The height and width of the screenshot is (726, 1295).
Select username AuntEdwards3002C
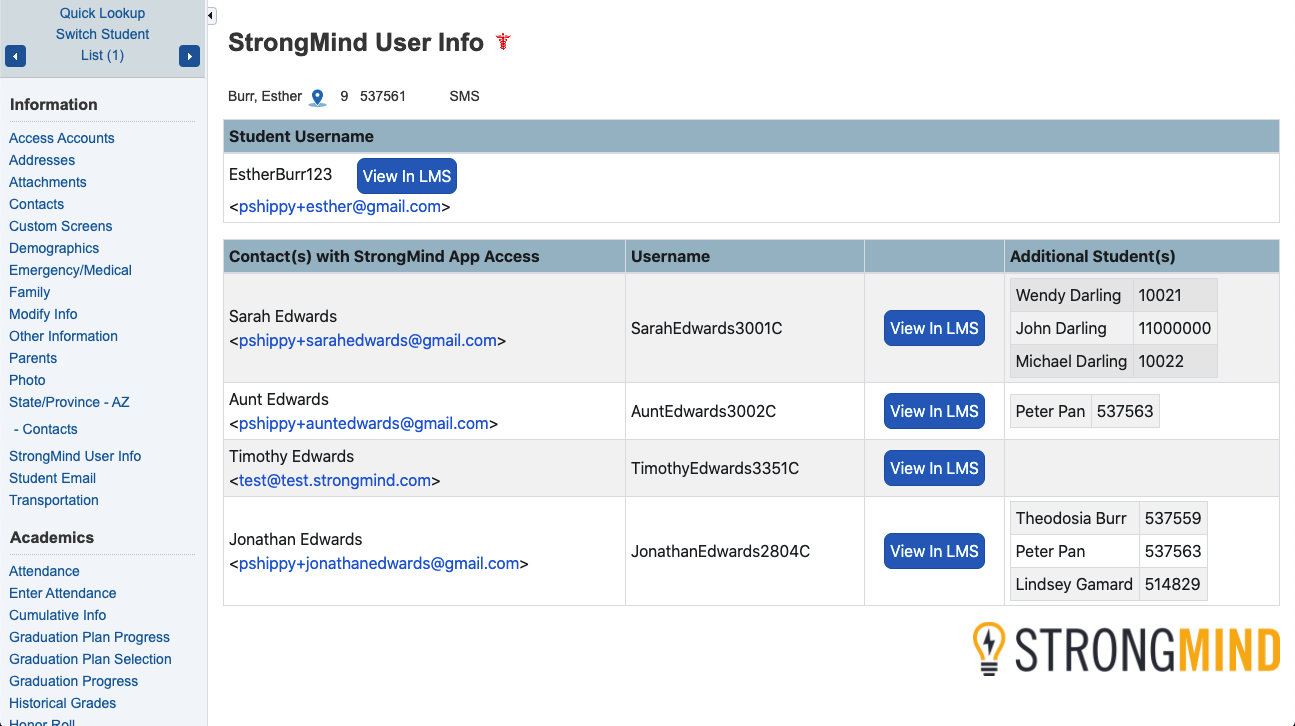coord(703,411)
